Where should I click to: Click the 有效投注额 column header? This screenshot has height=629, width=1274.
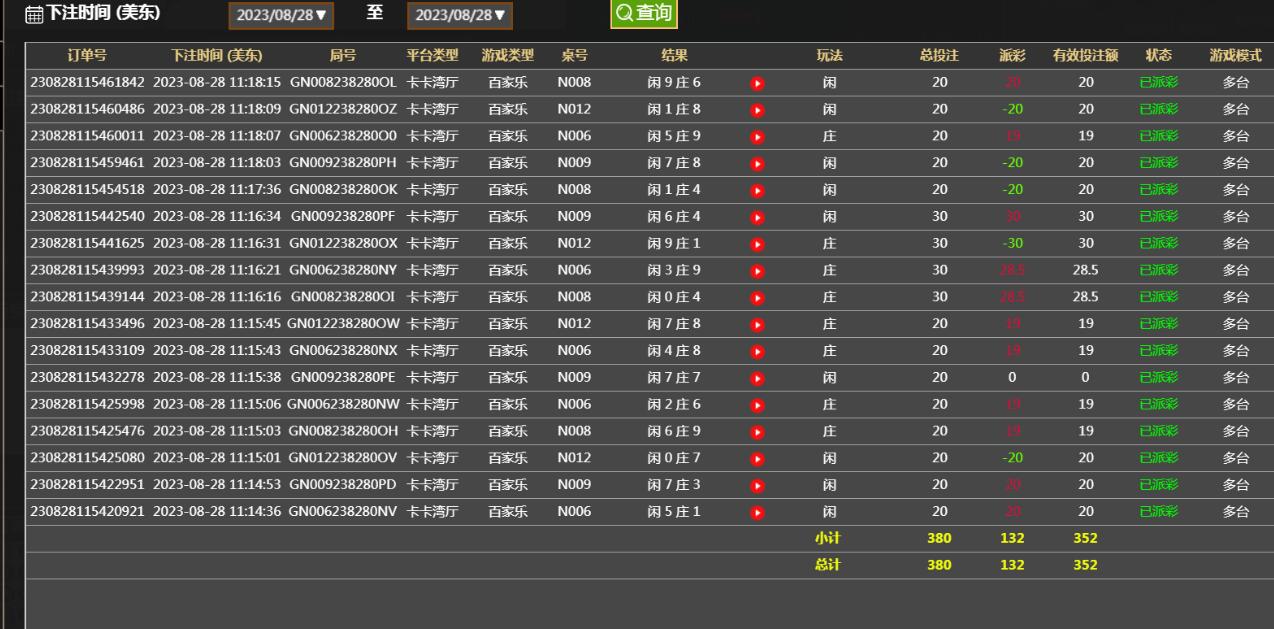point(1086,56)
